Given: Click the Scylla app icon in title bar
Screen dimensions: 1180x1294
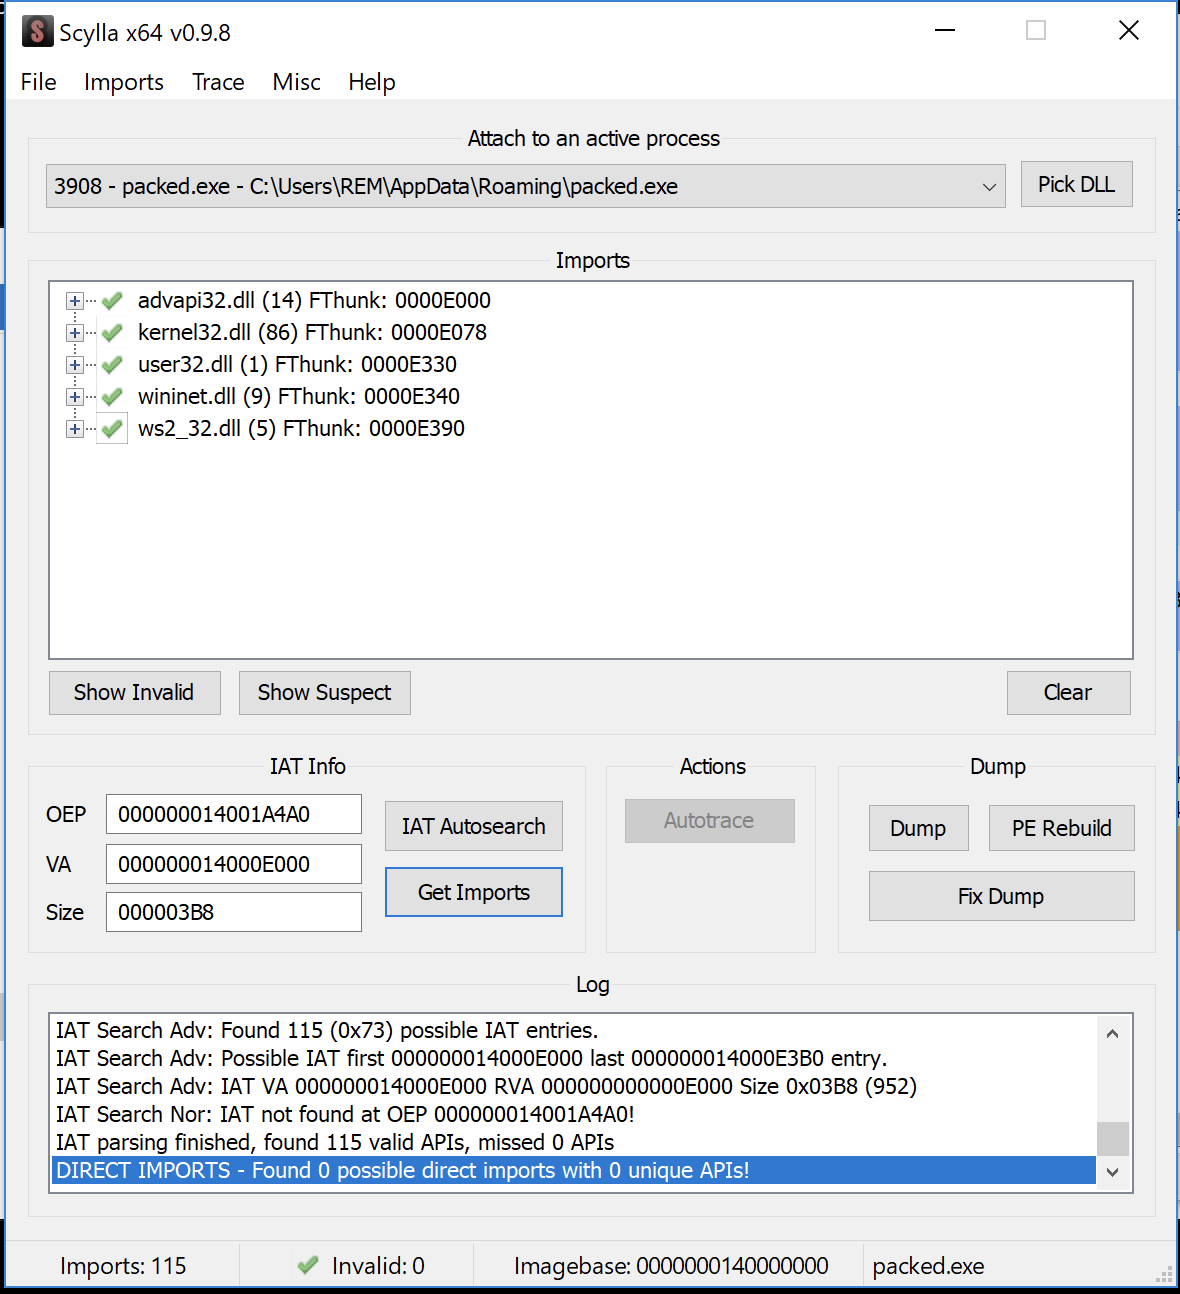Looking at the screenshot, I should pyautogui.click(x=38, y=31).
